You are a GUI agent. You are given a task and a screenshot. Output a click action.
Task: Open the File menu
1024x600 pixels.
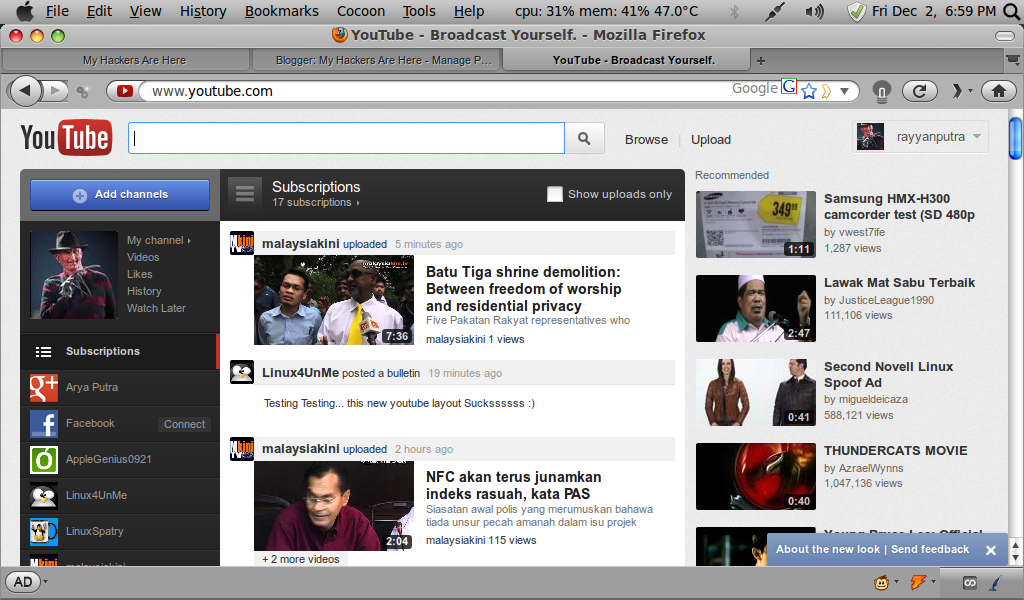[57, 11]
